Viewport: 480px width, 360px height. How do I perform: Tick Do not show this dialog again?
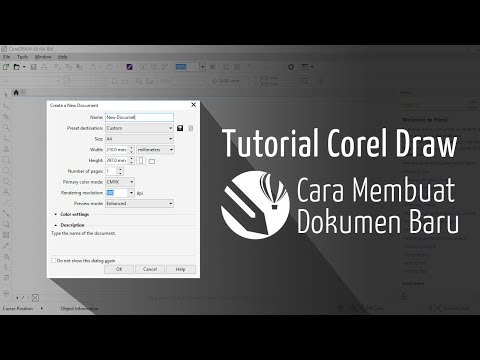click(53, 260)
